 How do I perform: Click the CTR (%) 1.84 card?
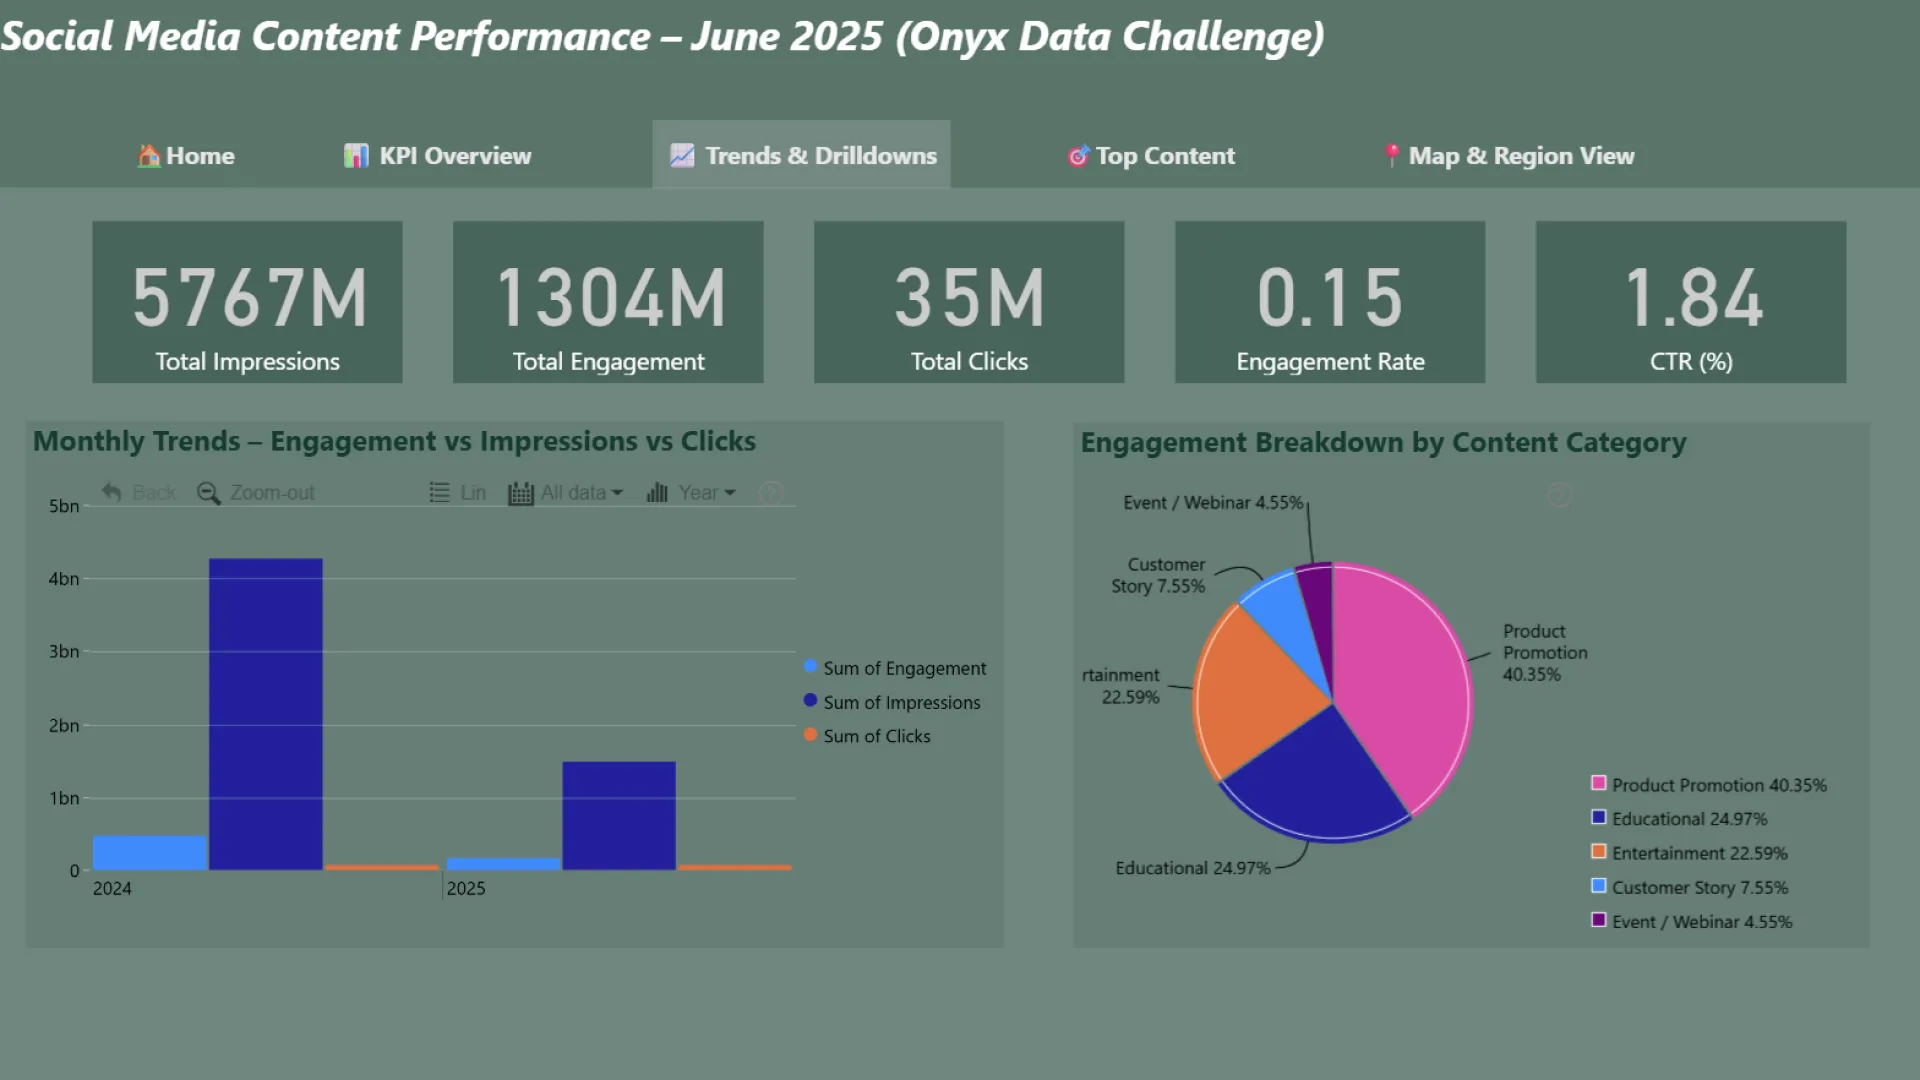pyautogui.click(x=1691, y=302)
